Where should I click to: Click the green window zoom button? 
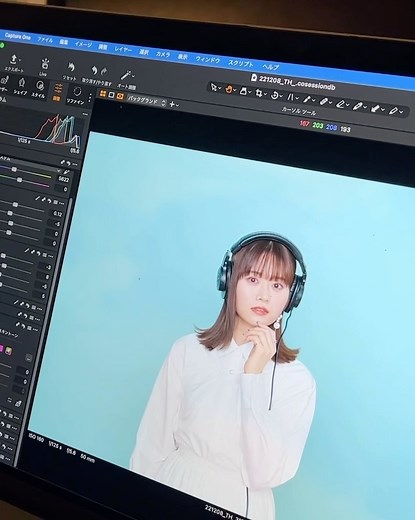pos(2,45)
